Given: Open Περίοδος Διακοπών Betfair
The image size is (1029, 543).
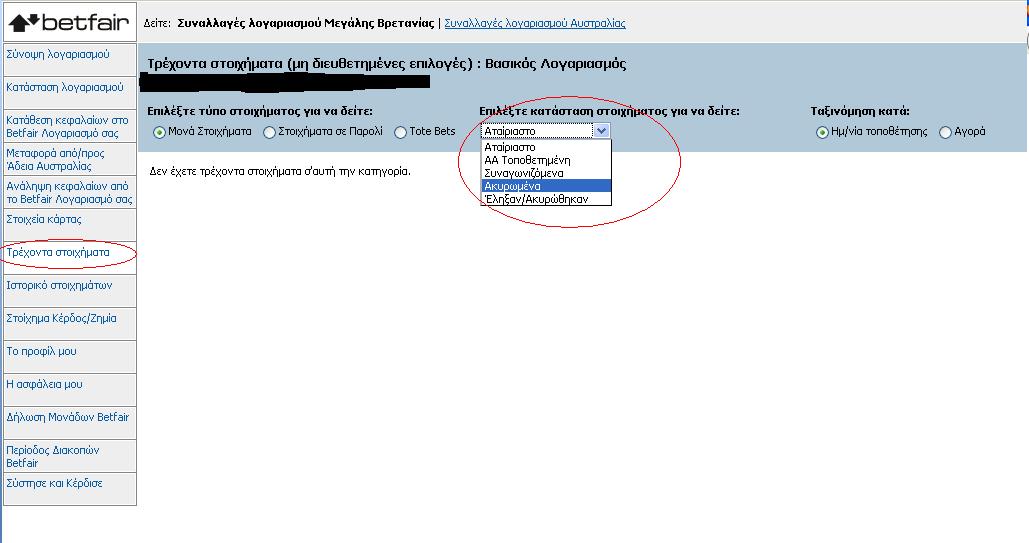Looking at the screenshot, I should tap(52, 456).
